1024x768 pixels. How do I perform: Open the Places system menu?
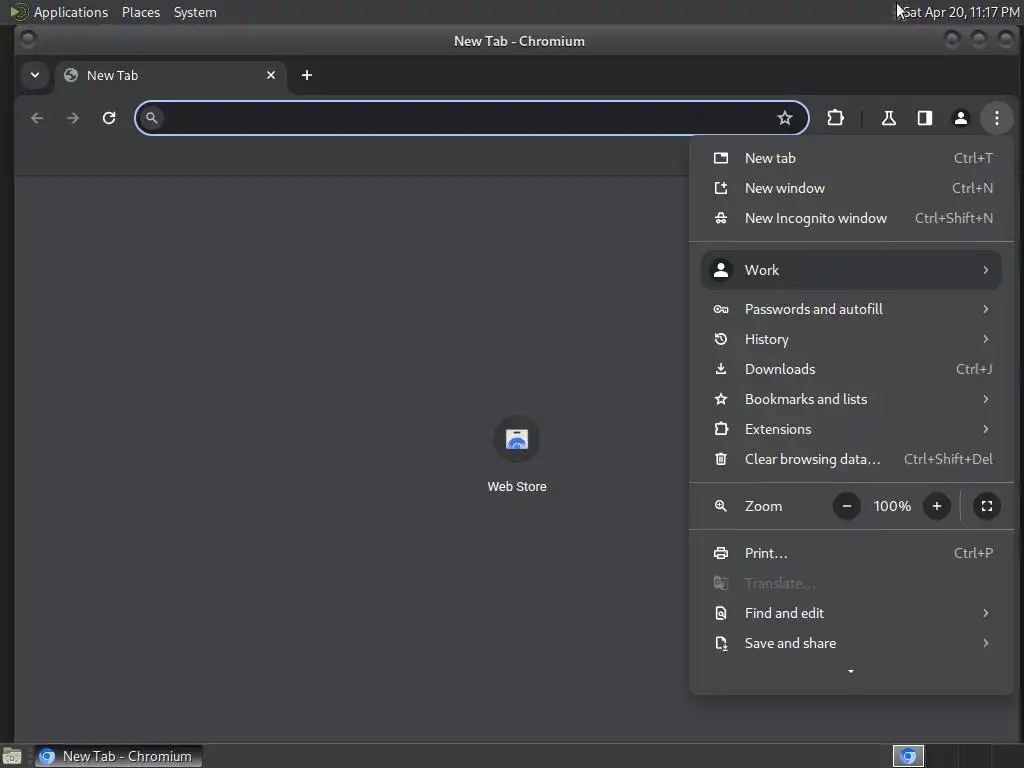[x=140, y=12]
